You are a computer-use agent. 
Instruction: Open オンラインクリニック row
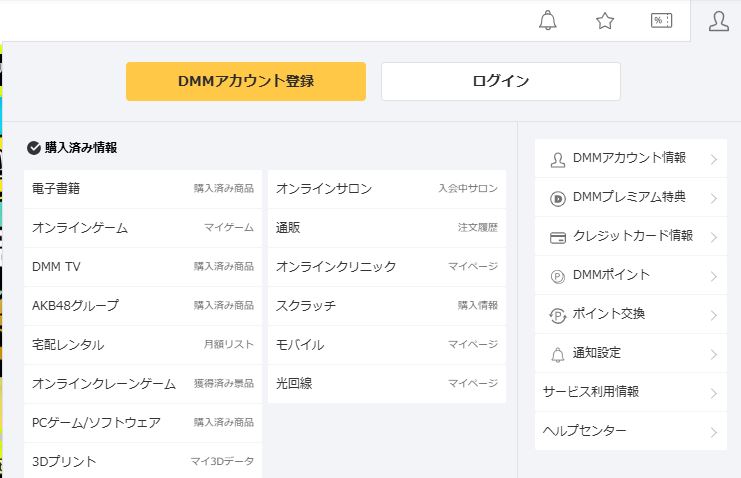[x=387, y=267]
